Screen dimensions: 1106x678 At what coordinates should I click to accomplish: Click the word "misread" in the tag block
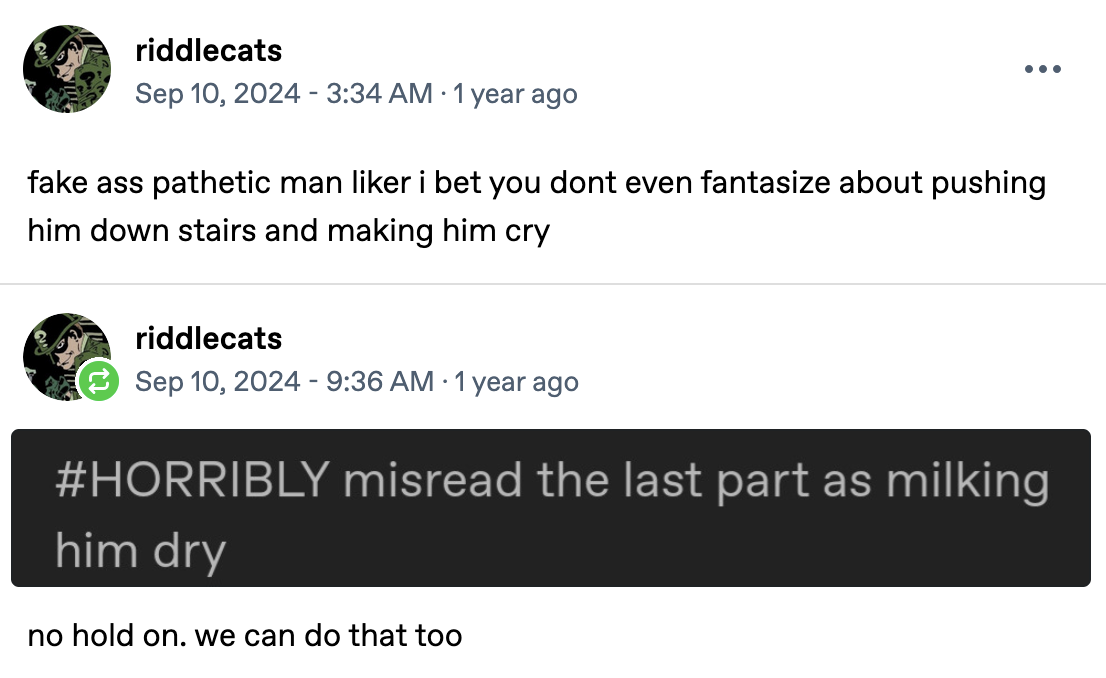(x=434, y=481)
